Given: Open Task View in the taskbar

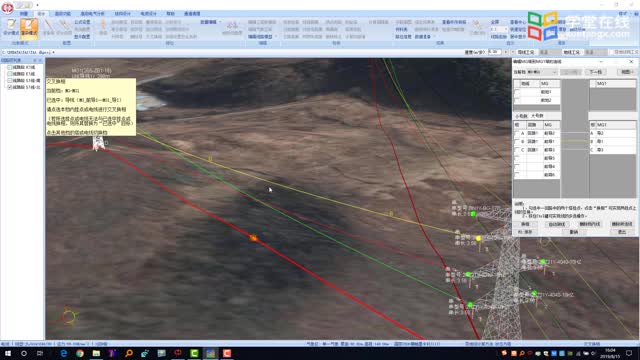Looking at the screenshot, I should coord(40,353).
